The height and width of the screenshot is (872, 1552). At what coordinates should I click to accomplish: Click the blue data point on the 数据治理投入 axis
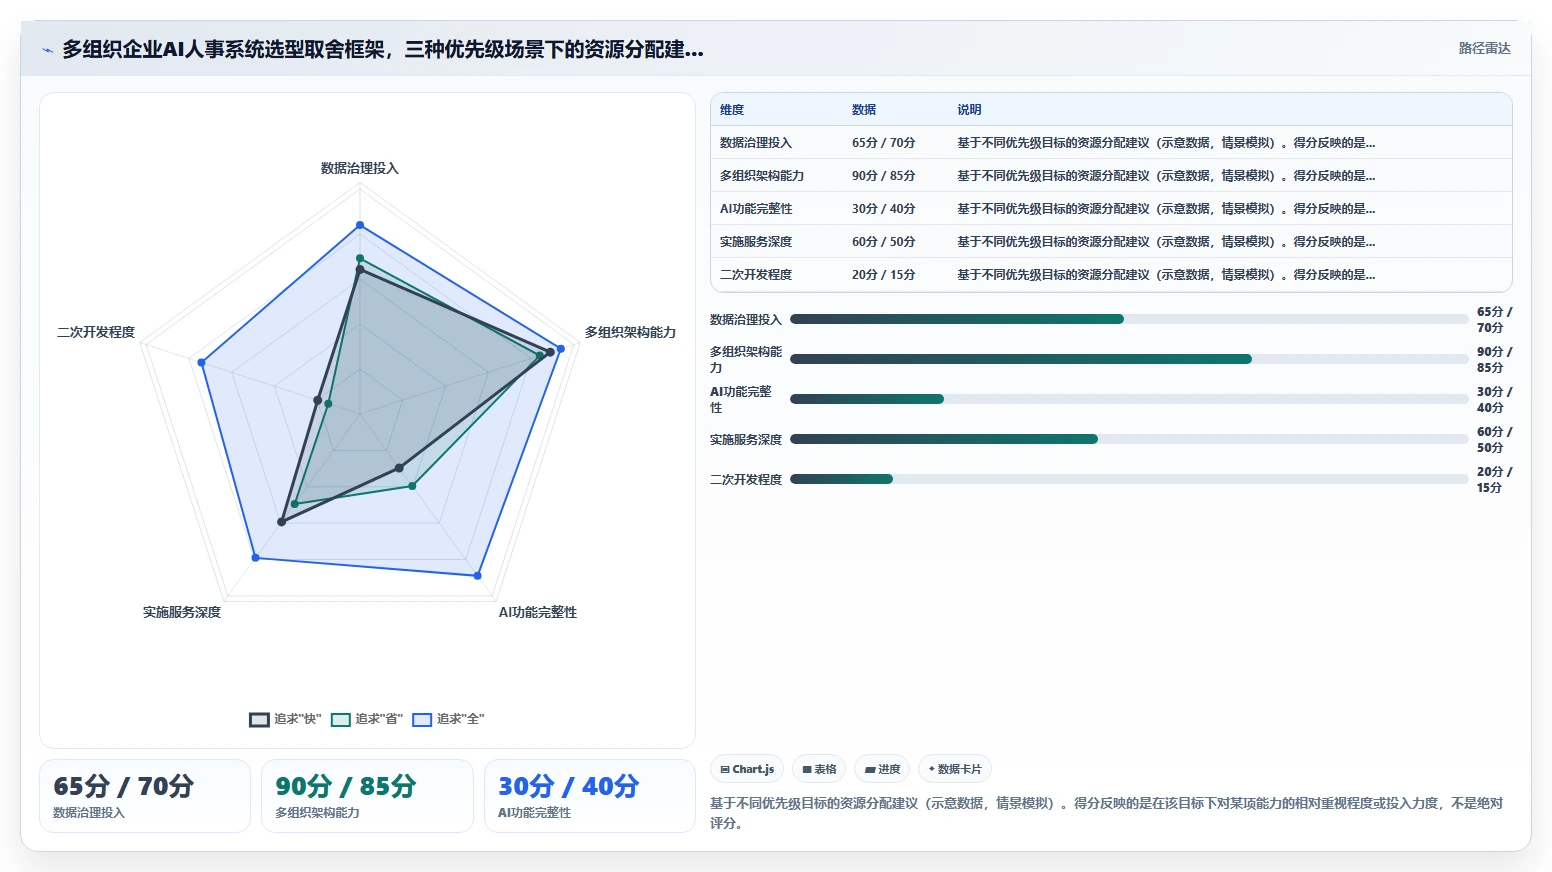(x=360, y=225)
